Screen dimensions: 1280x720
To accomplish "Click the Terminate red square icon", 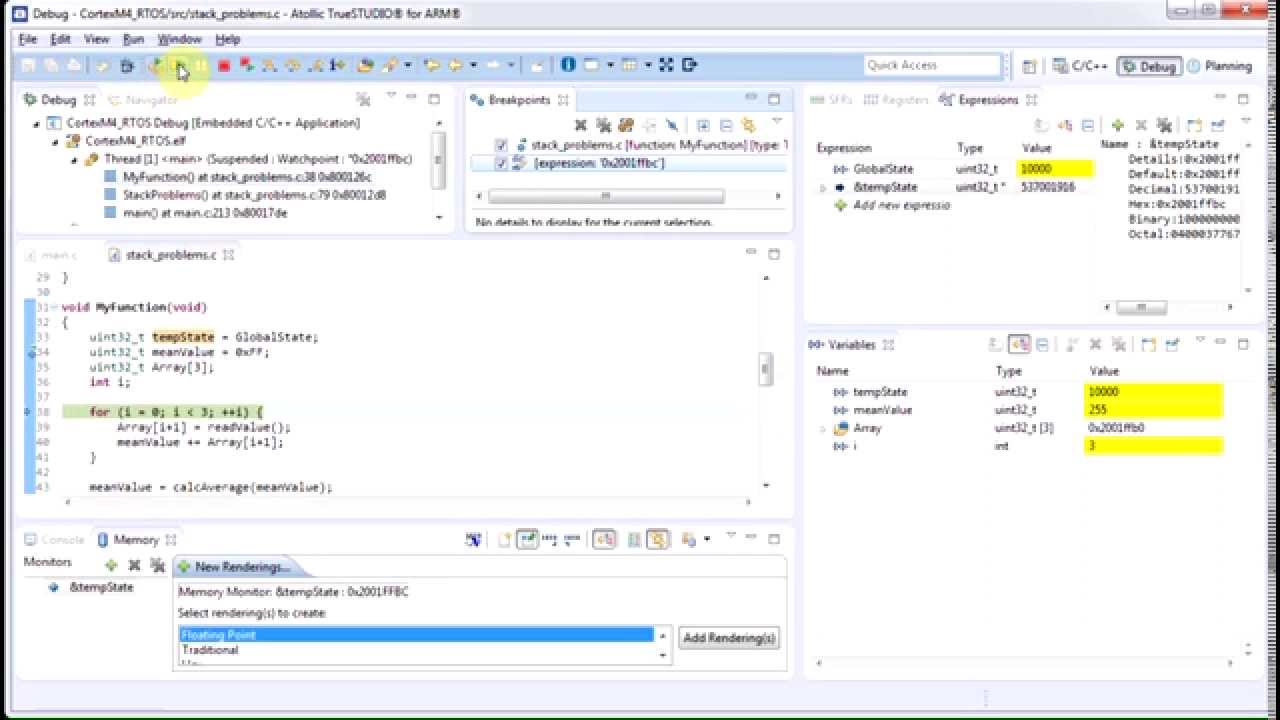I will tap(224, 65).
